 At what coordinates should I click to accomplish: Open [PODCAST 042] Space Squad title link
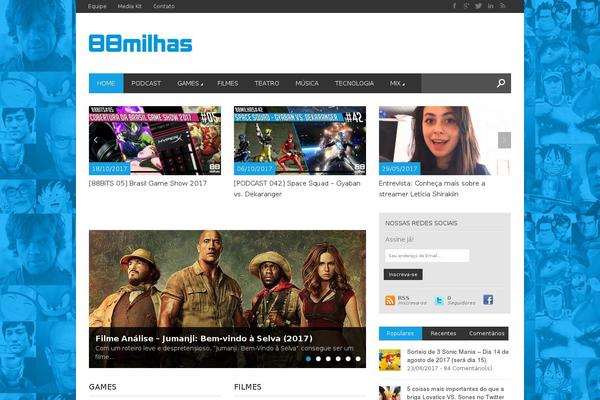(x=297, y=189)
